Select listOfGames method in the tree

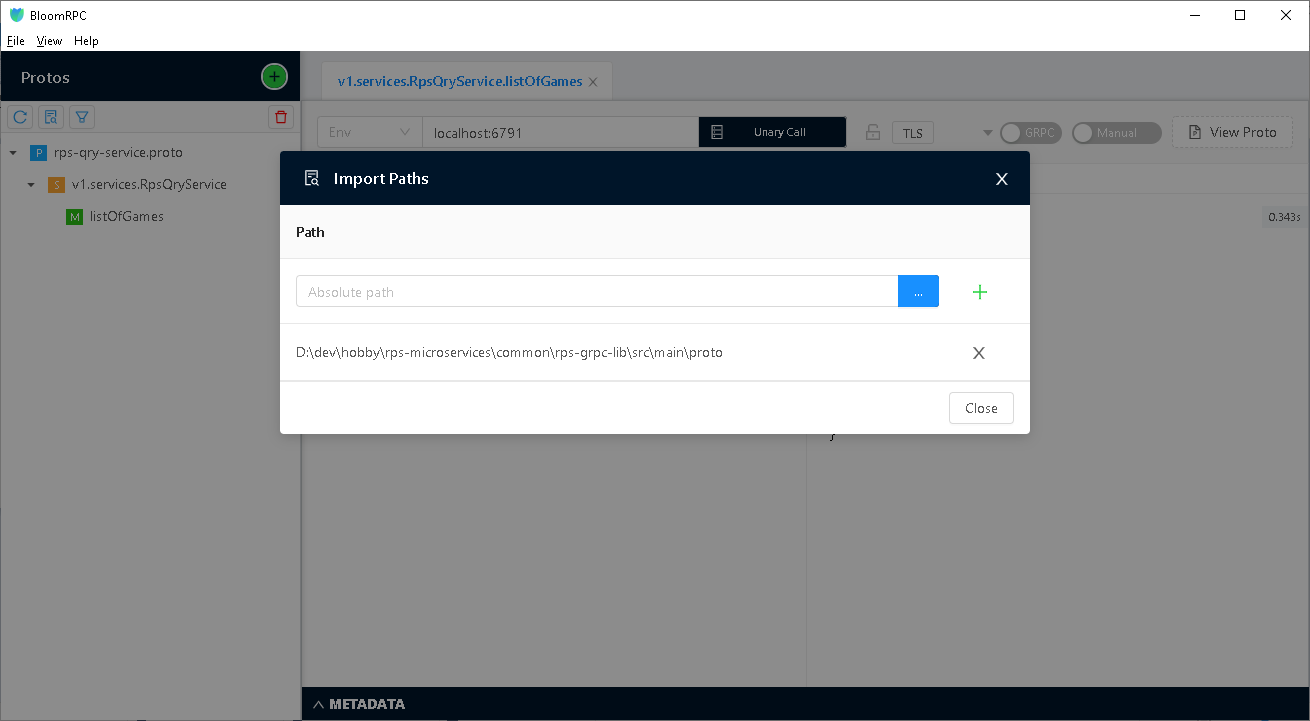pyautogui.click(x=127, y=216)
